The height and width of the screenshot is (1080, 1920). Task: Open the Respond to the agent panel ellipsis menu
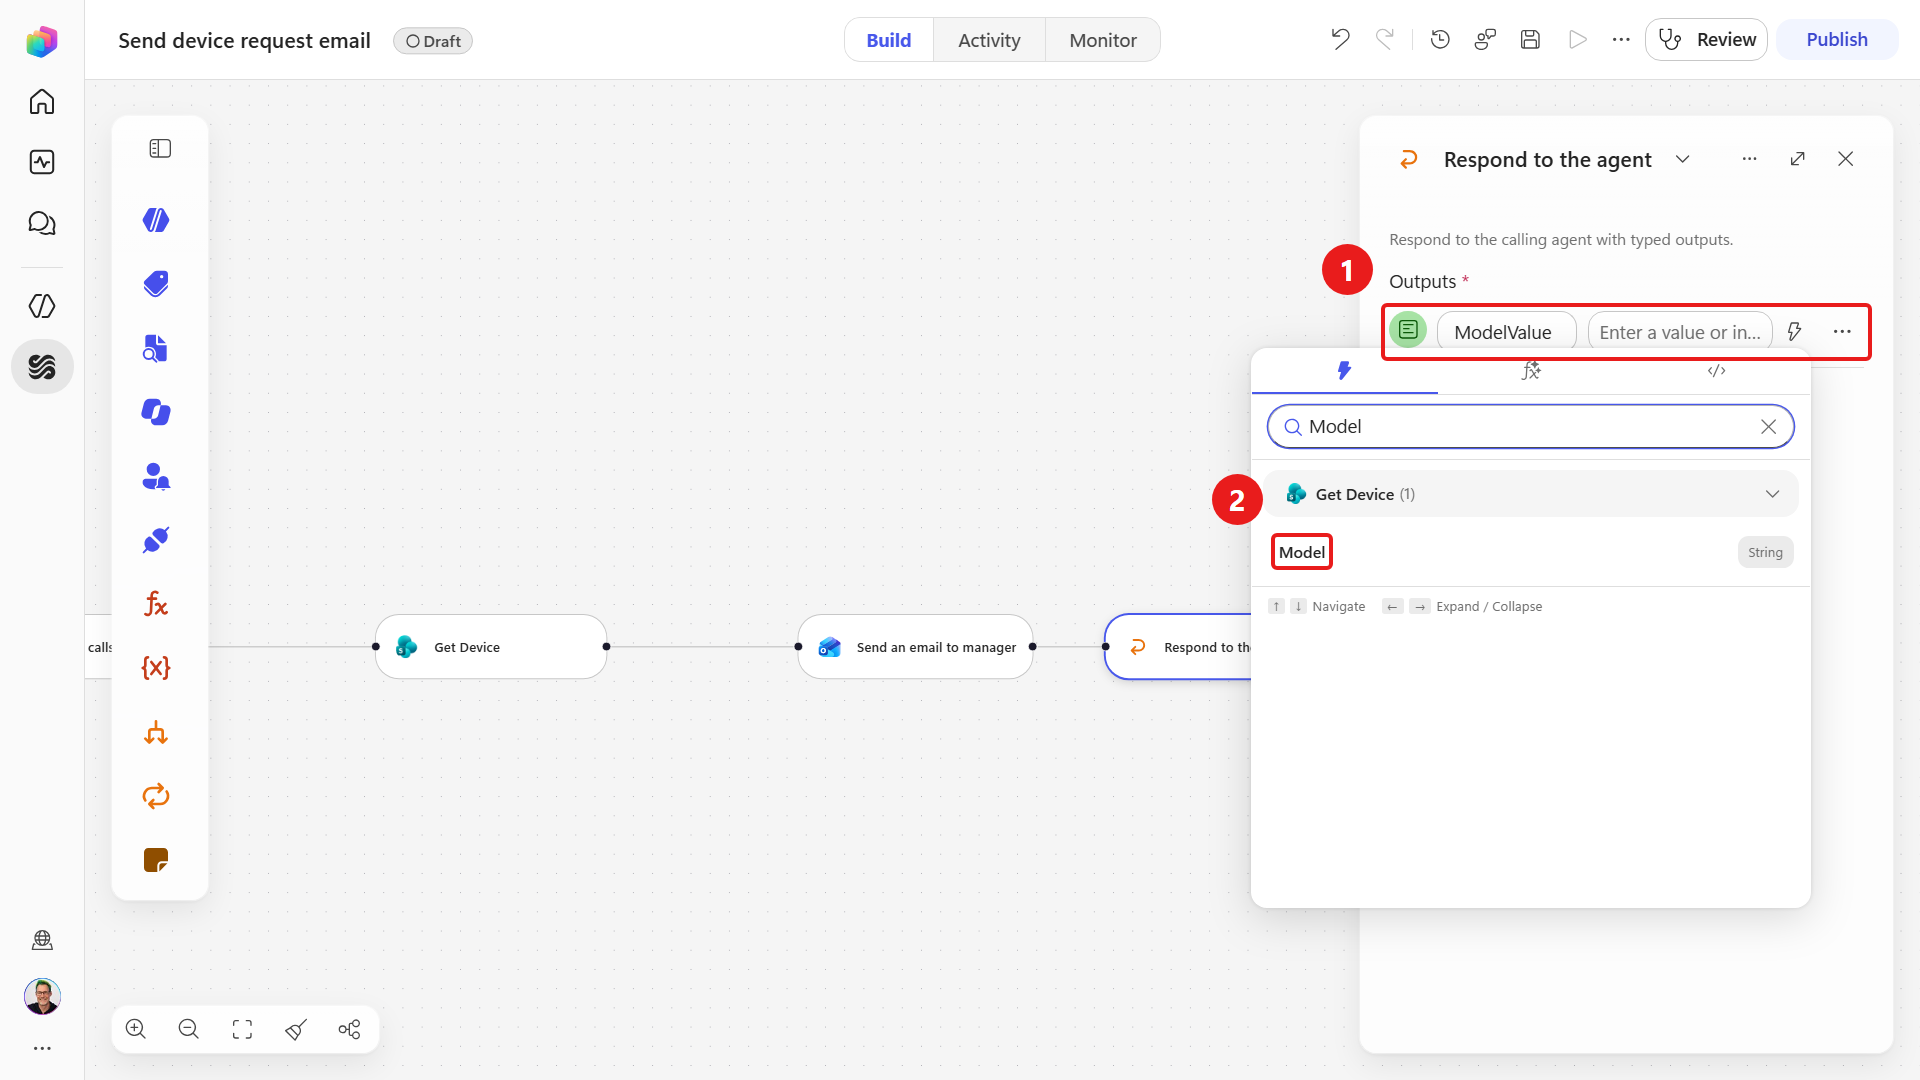pyautogui.click(x=1749, y=159)
